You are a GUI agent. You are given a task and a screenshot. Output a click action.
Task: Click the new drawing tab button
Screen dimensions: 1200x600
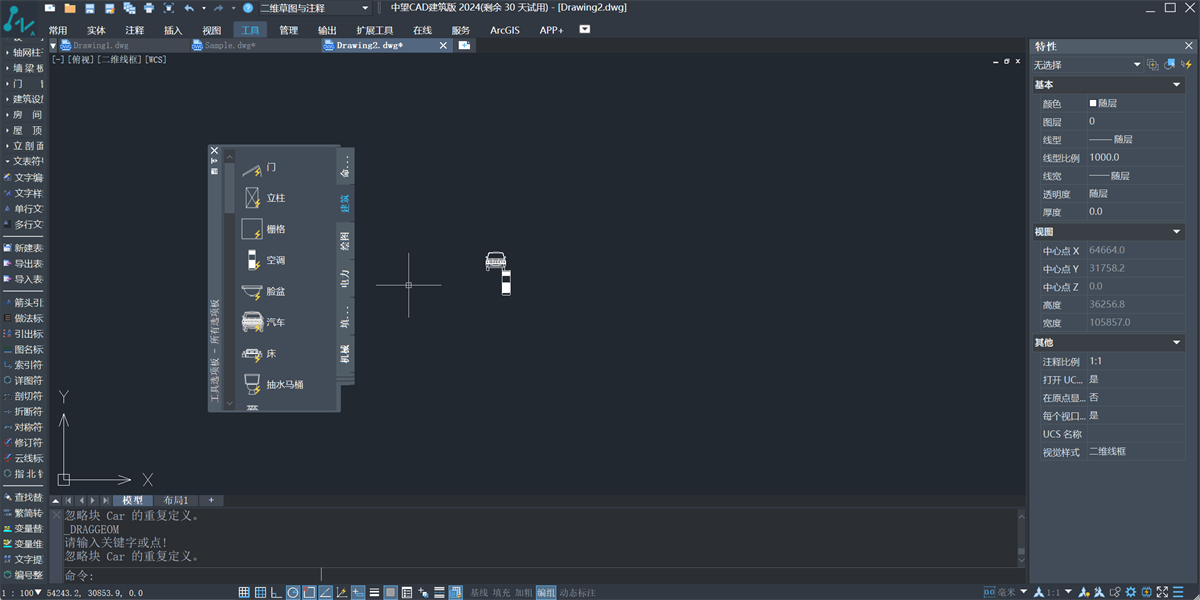(x=464, y=45)
